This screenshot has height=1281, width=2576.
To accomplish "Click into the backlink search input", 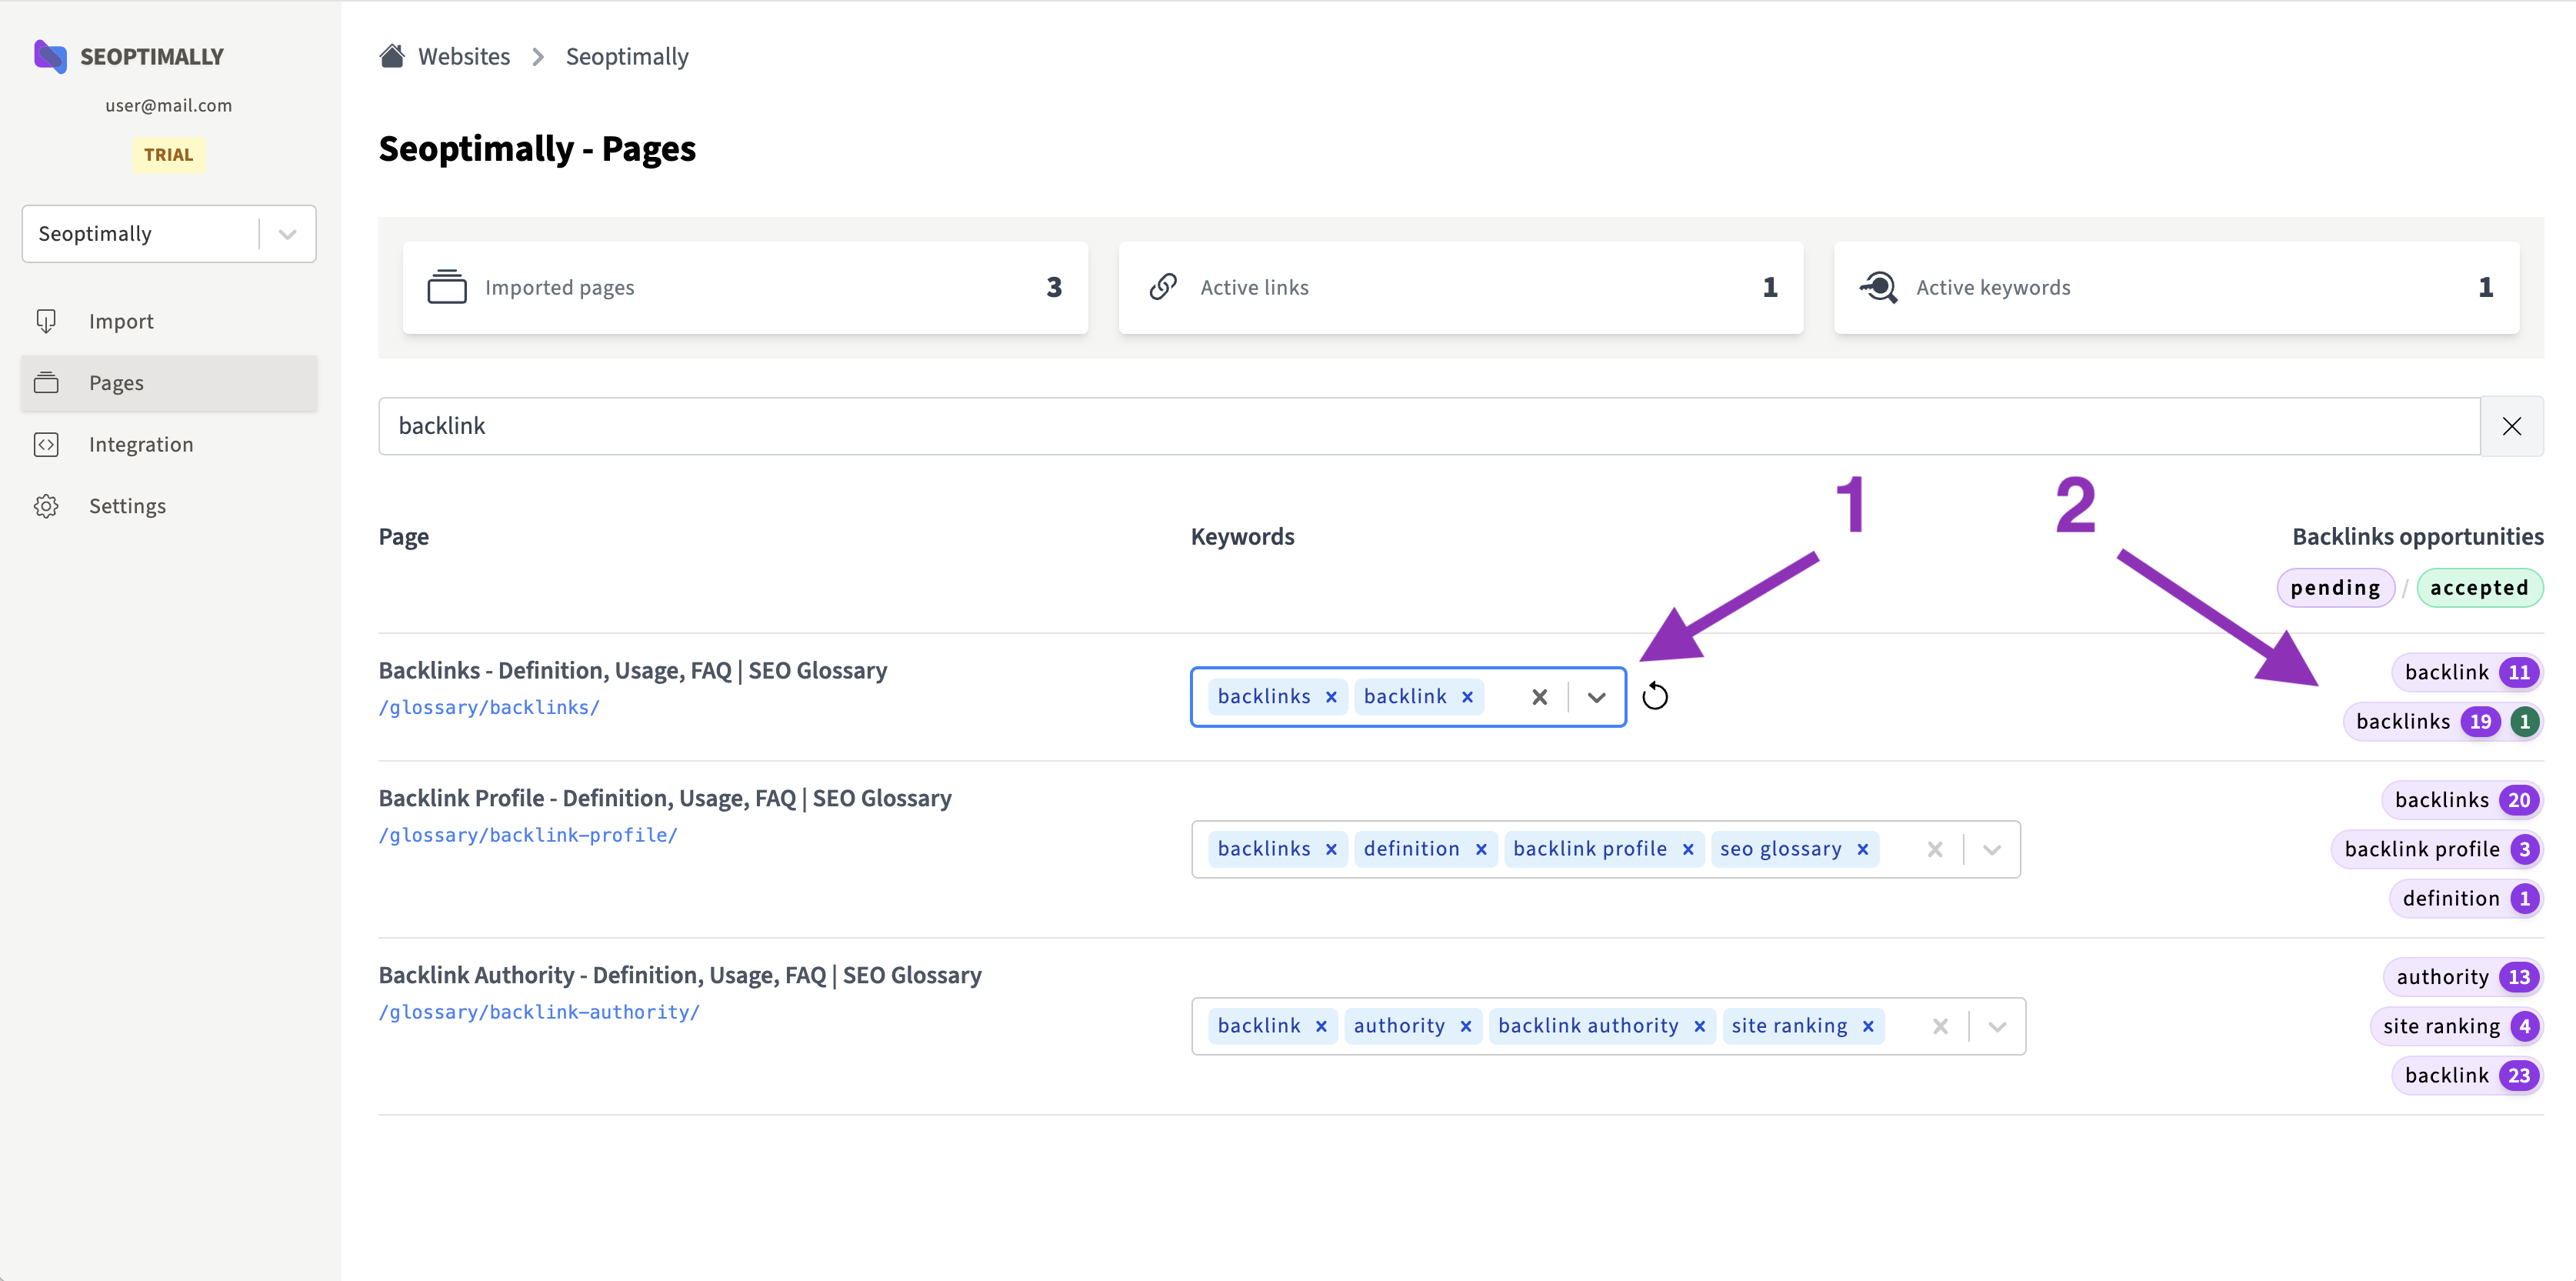I will (1429, 426).
